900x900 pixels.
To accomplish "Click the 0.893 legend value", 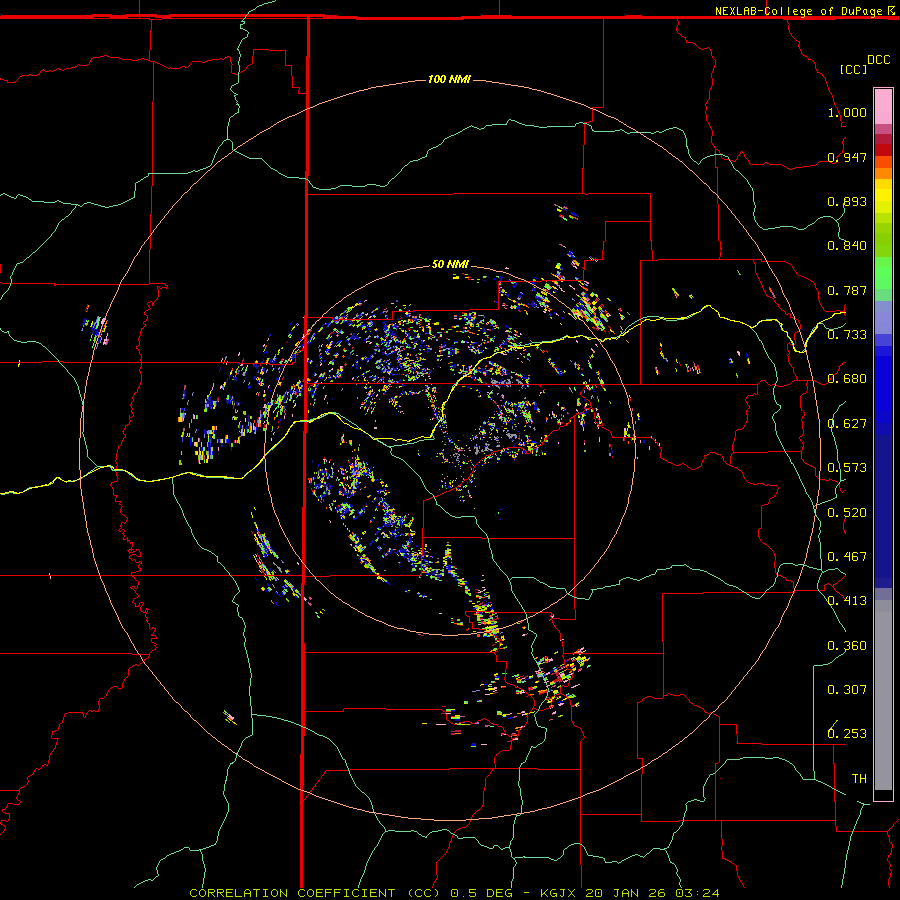I will (x=847, y=201).
